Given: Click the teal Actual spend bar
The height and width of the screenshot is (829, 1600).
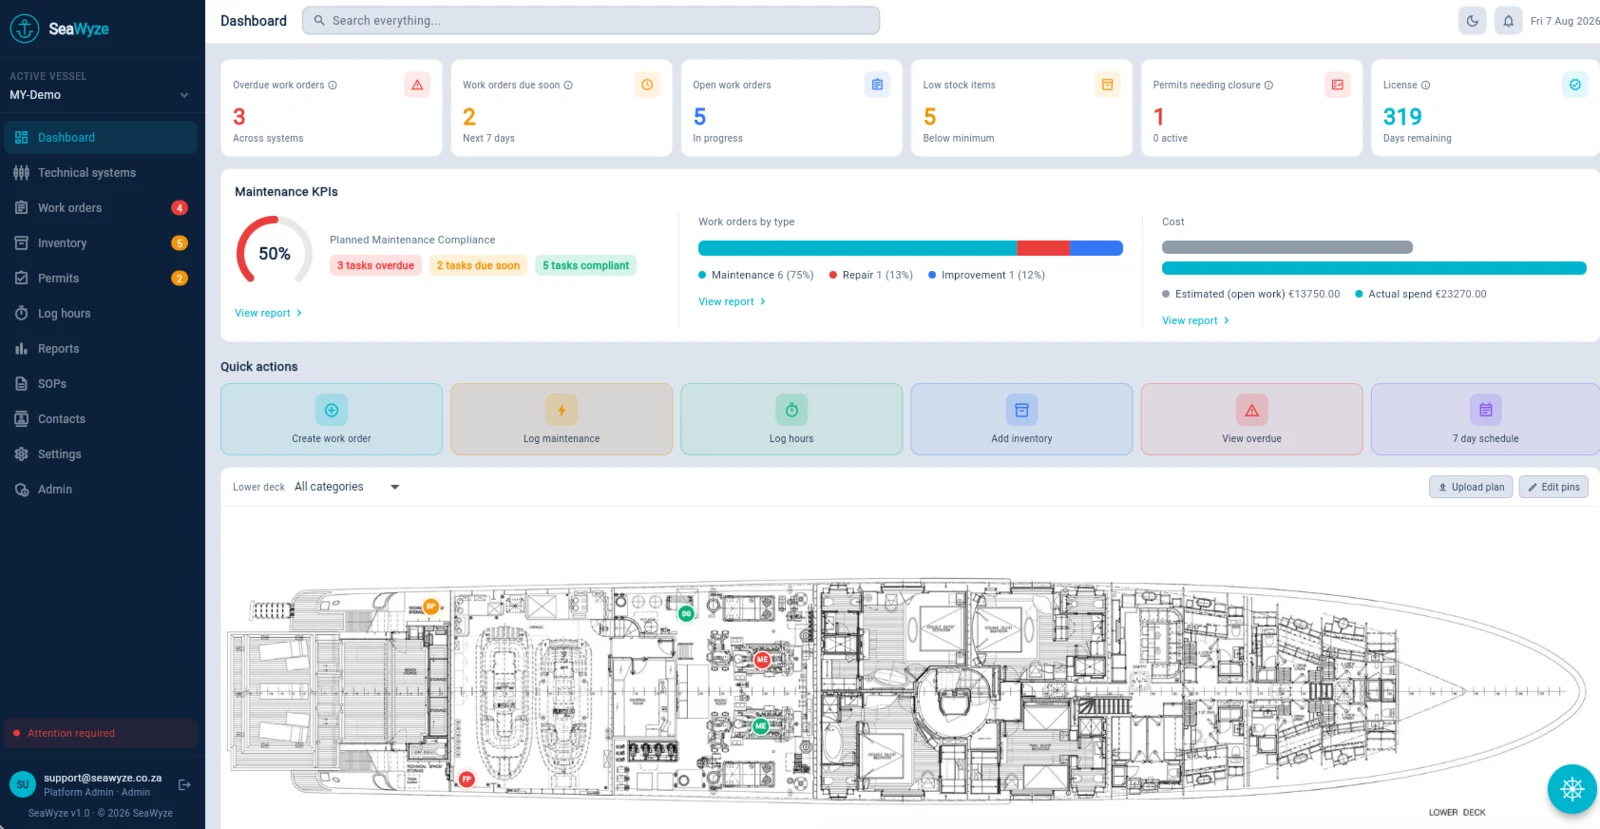Looking at the screenshot, I should [1374, 268].
